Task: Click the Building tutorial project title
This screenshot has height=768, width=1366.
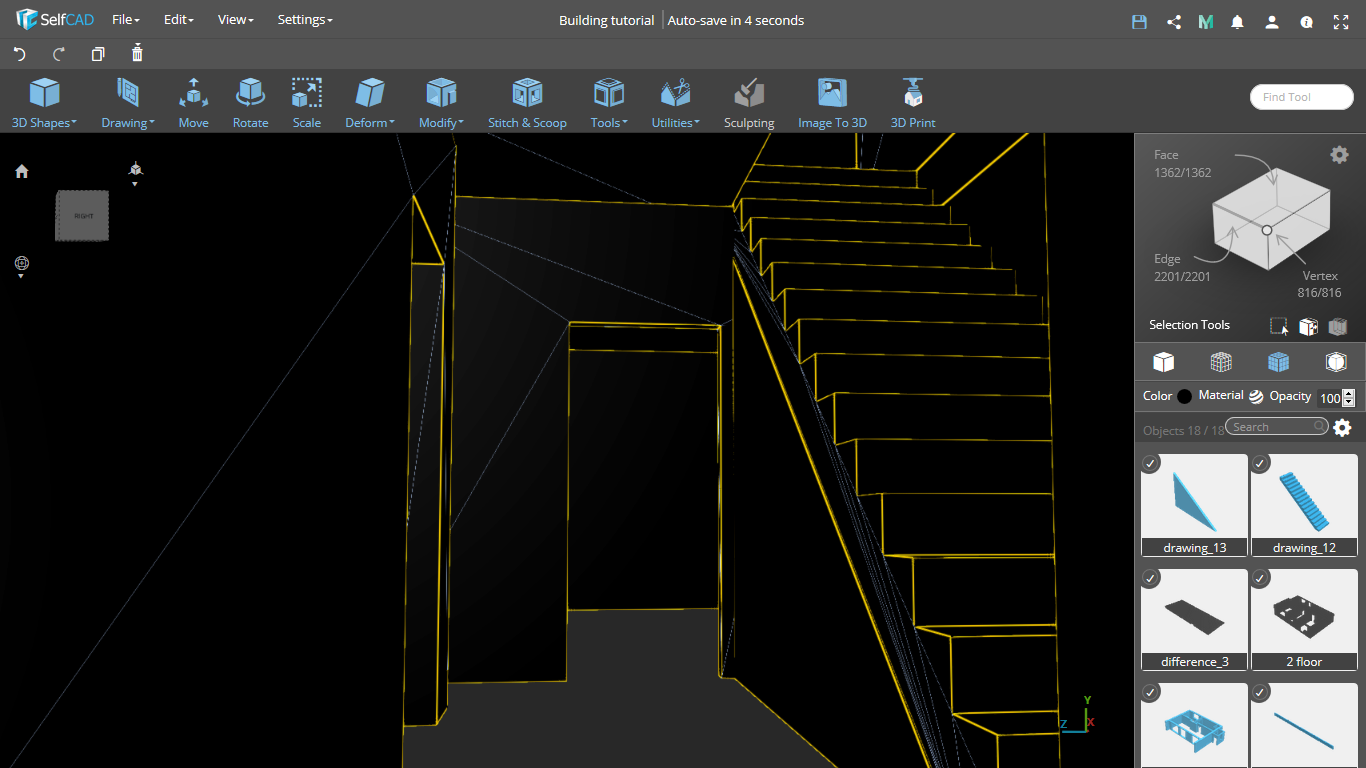Action: [x=606, y=20]
